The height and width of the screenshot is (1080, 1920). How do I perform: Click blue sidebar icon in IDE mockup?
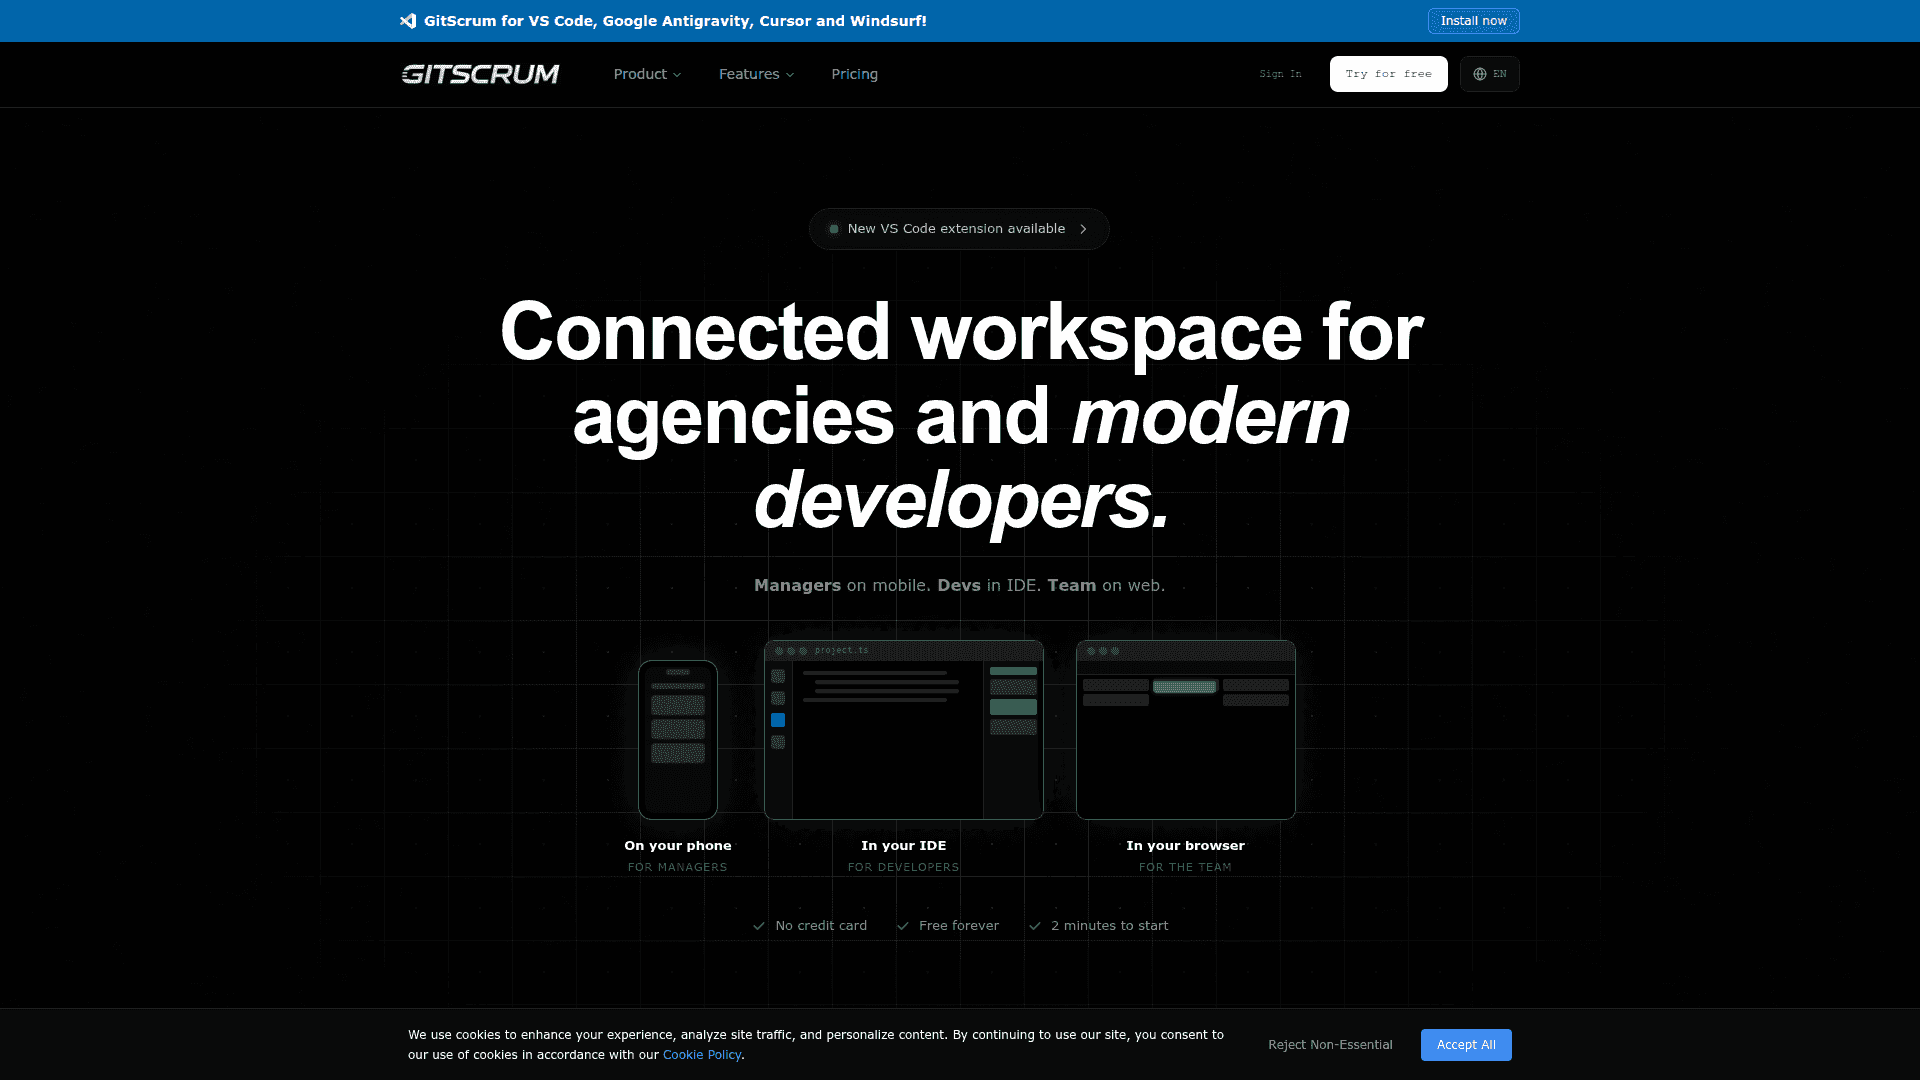point(778,720)
